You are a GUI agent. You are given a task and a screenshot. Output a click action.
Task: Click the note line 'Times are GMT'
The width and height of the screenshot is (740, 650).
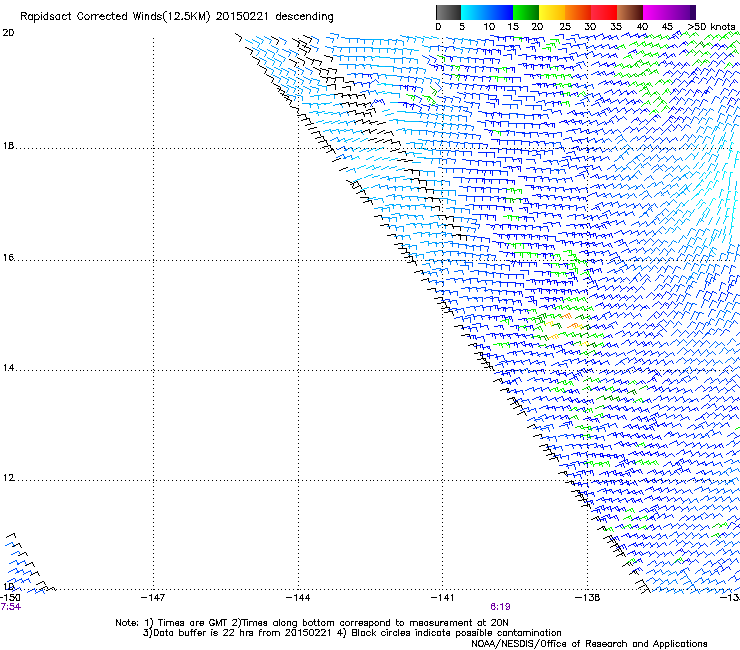[193, 623]
